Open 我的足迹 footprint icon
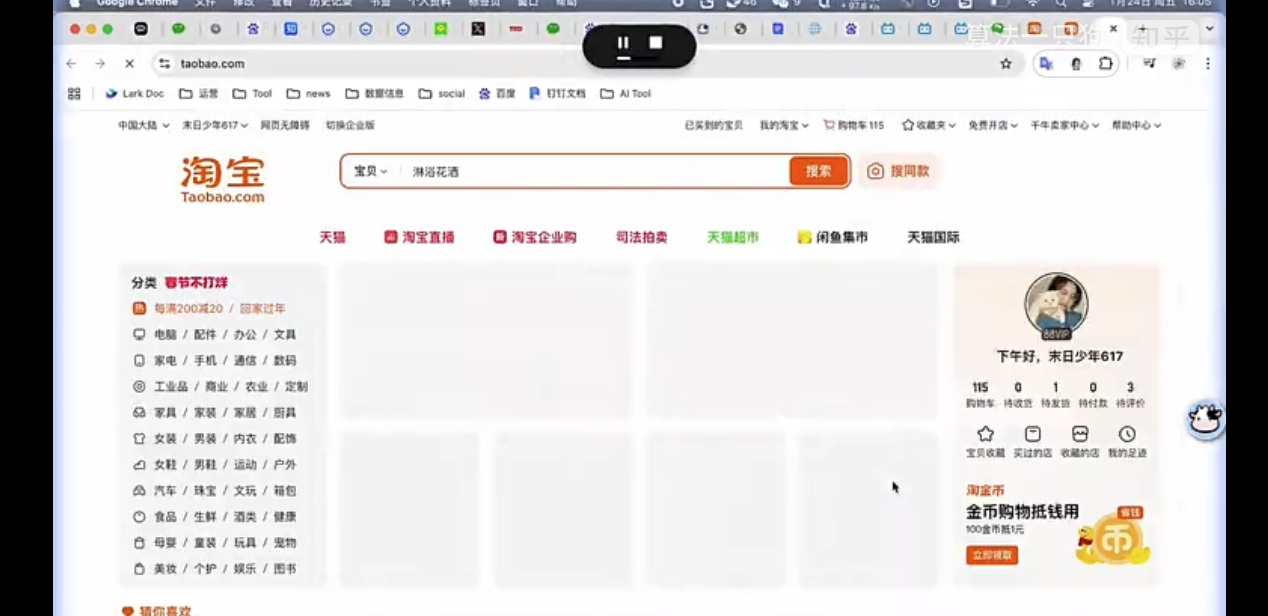This screenshot has width=1268, height=616. (x=1128, y=434)
